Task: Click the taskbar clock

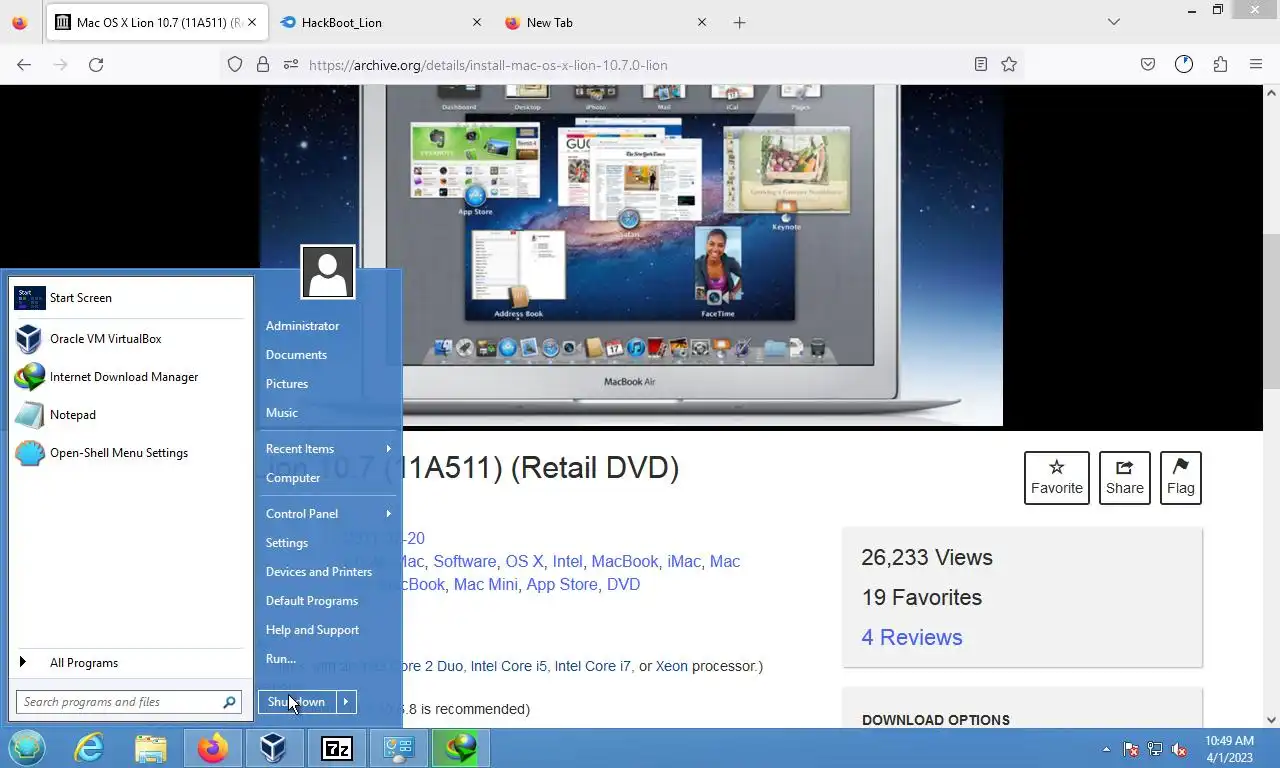Action: [1229, 749]
